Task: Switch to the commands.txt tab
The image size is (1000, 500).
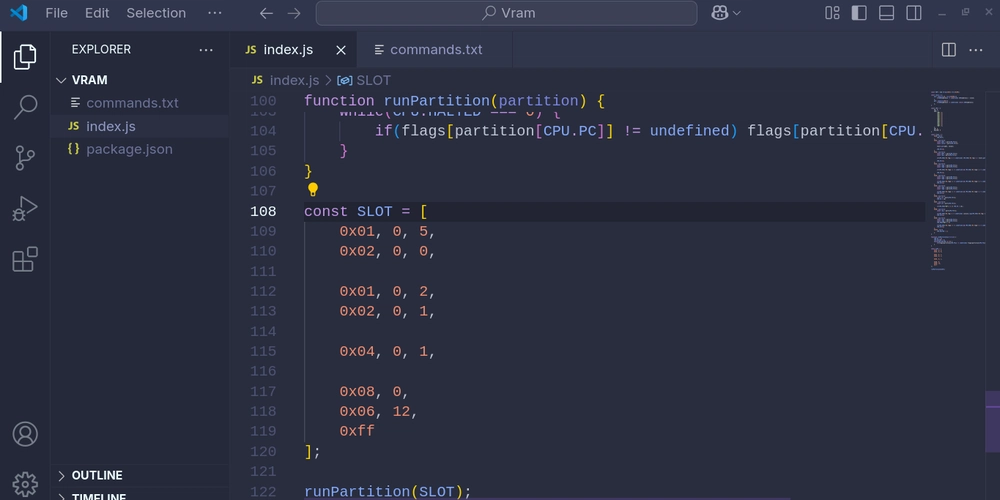Action: coord(436,50)
